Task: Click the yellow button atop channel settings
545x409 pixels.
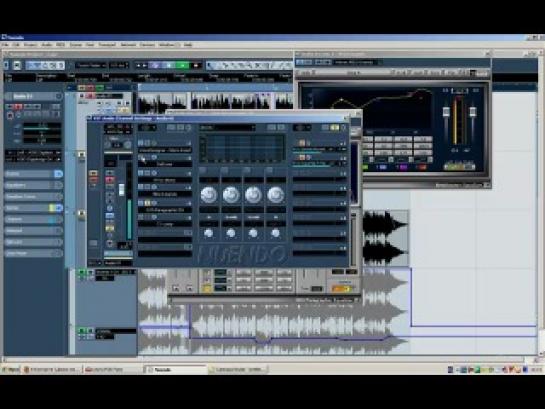Action: pyautogui.click(x=334, y=128)
